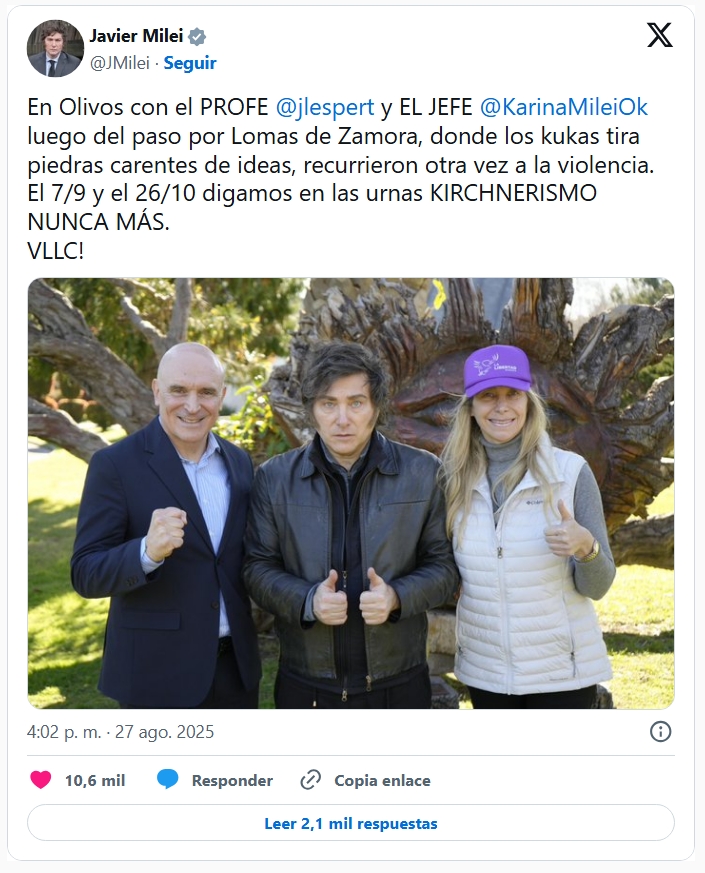Click Leer 2,1 mil respuestas button
The height and width of the screenshot is (873, 705).
[x=351, y=823]
